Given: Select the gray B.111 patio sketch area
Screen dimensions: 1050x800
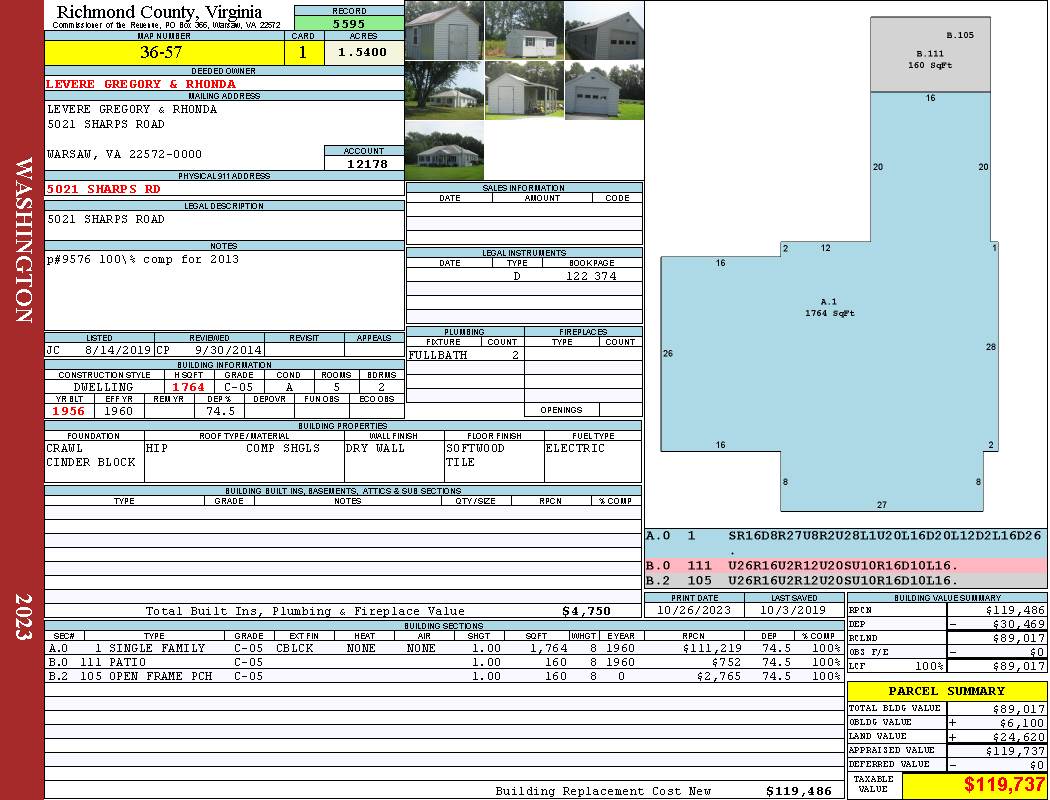Looking at the screenshot, I should (930, 55).
